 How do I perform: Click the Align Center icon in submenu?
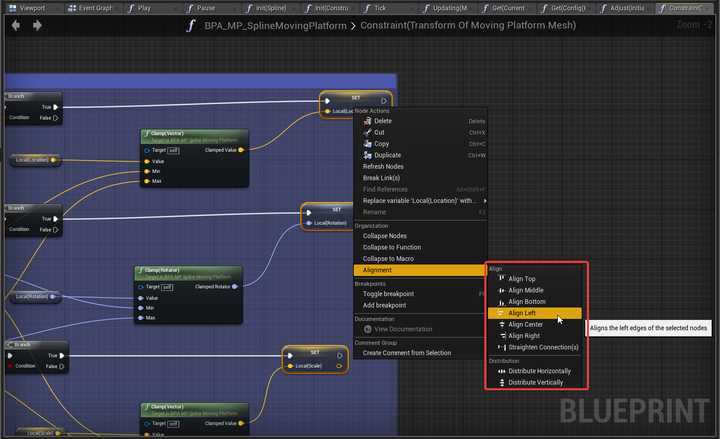coord(501,324)
